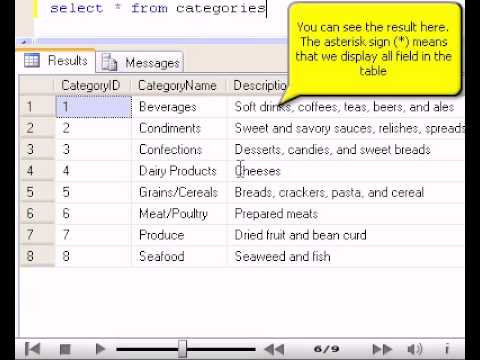Select the Meat/Poultry cell
Screen dimensions: 480x360
point(179,214)
